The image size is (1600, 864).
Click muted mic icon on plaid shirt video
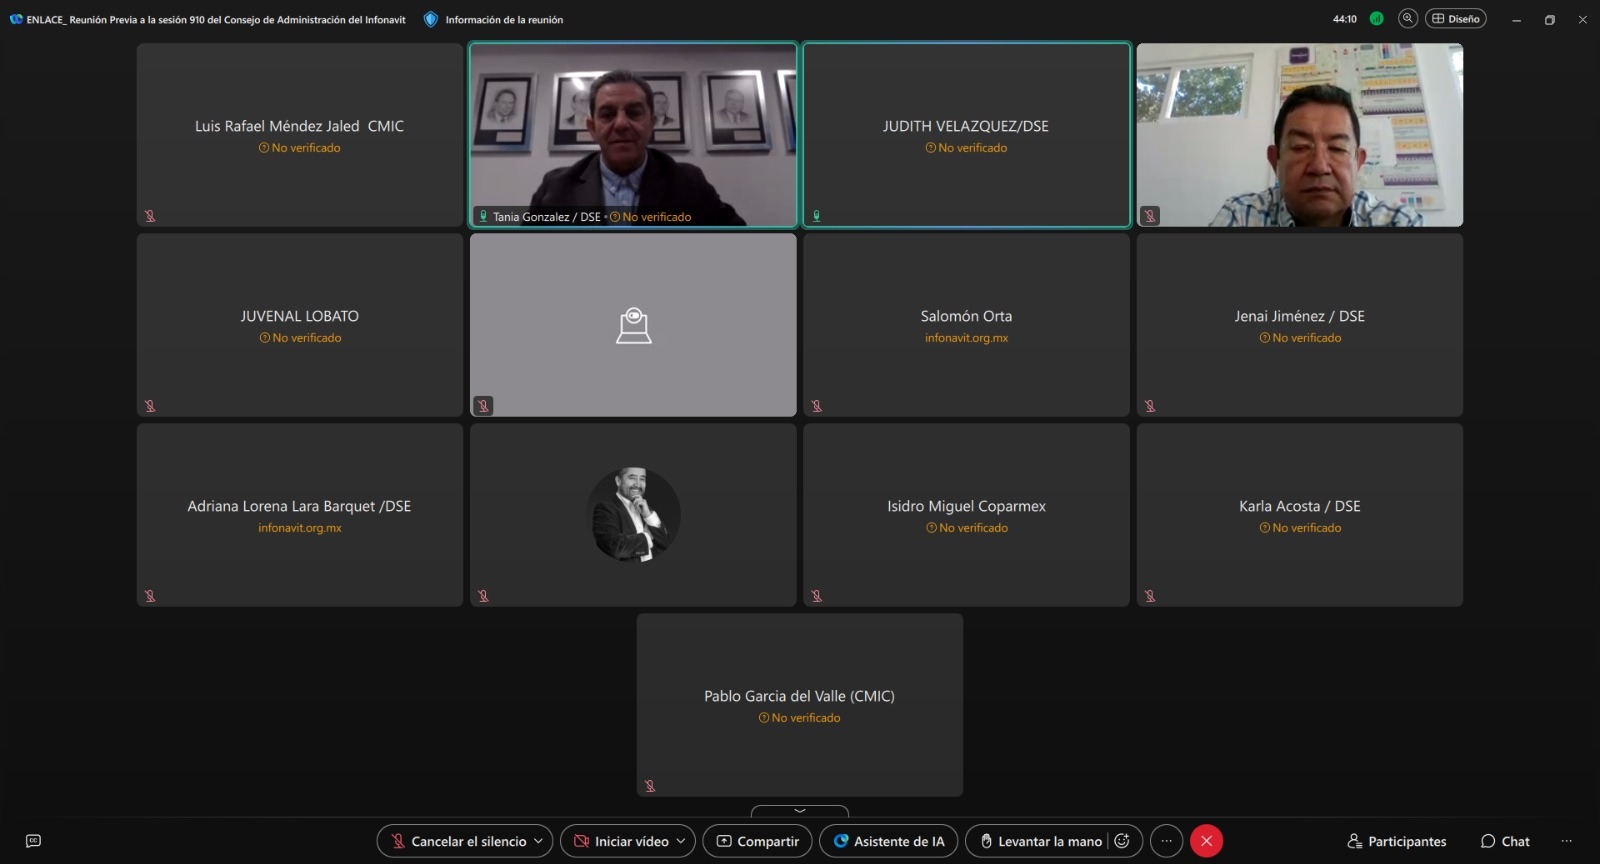tap(1150, 216)
